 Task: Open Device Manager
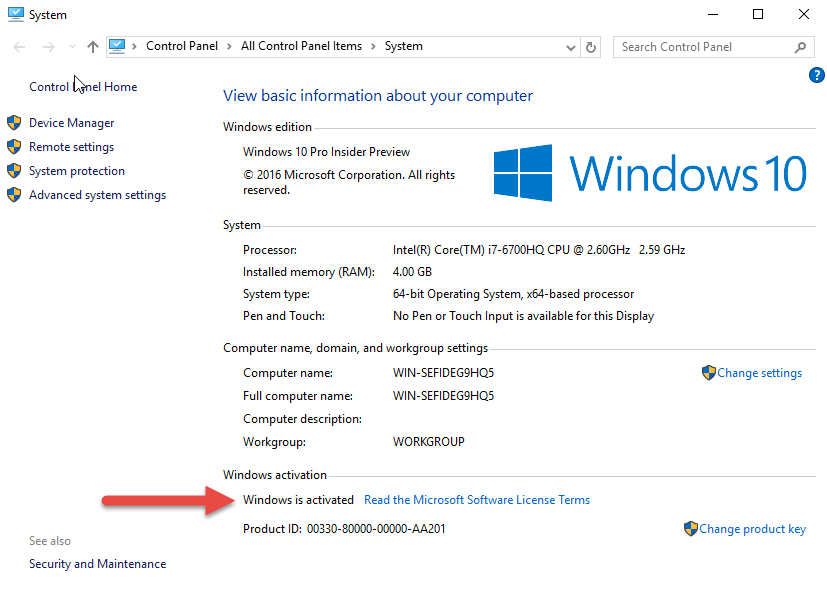point(72,123)
